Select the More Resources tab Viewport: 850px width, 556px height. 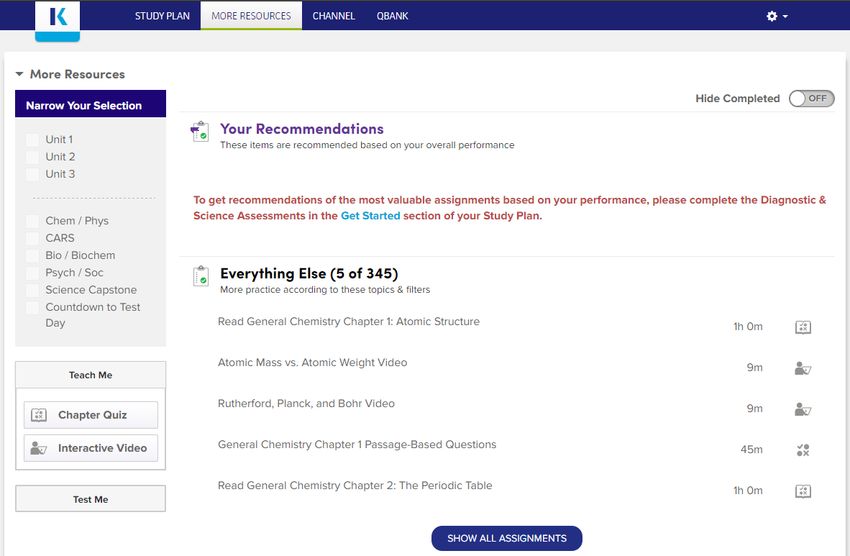point(251,16)
